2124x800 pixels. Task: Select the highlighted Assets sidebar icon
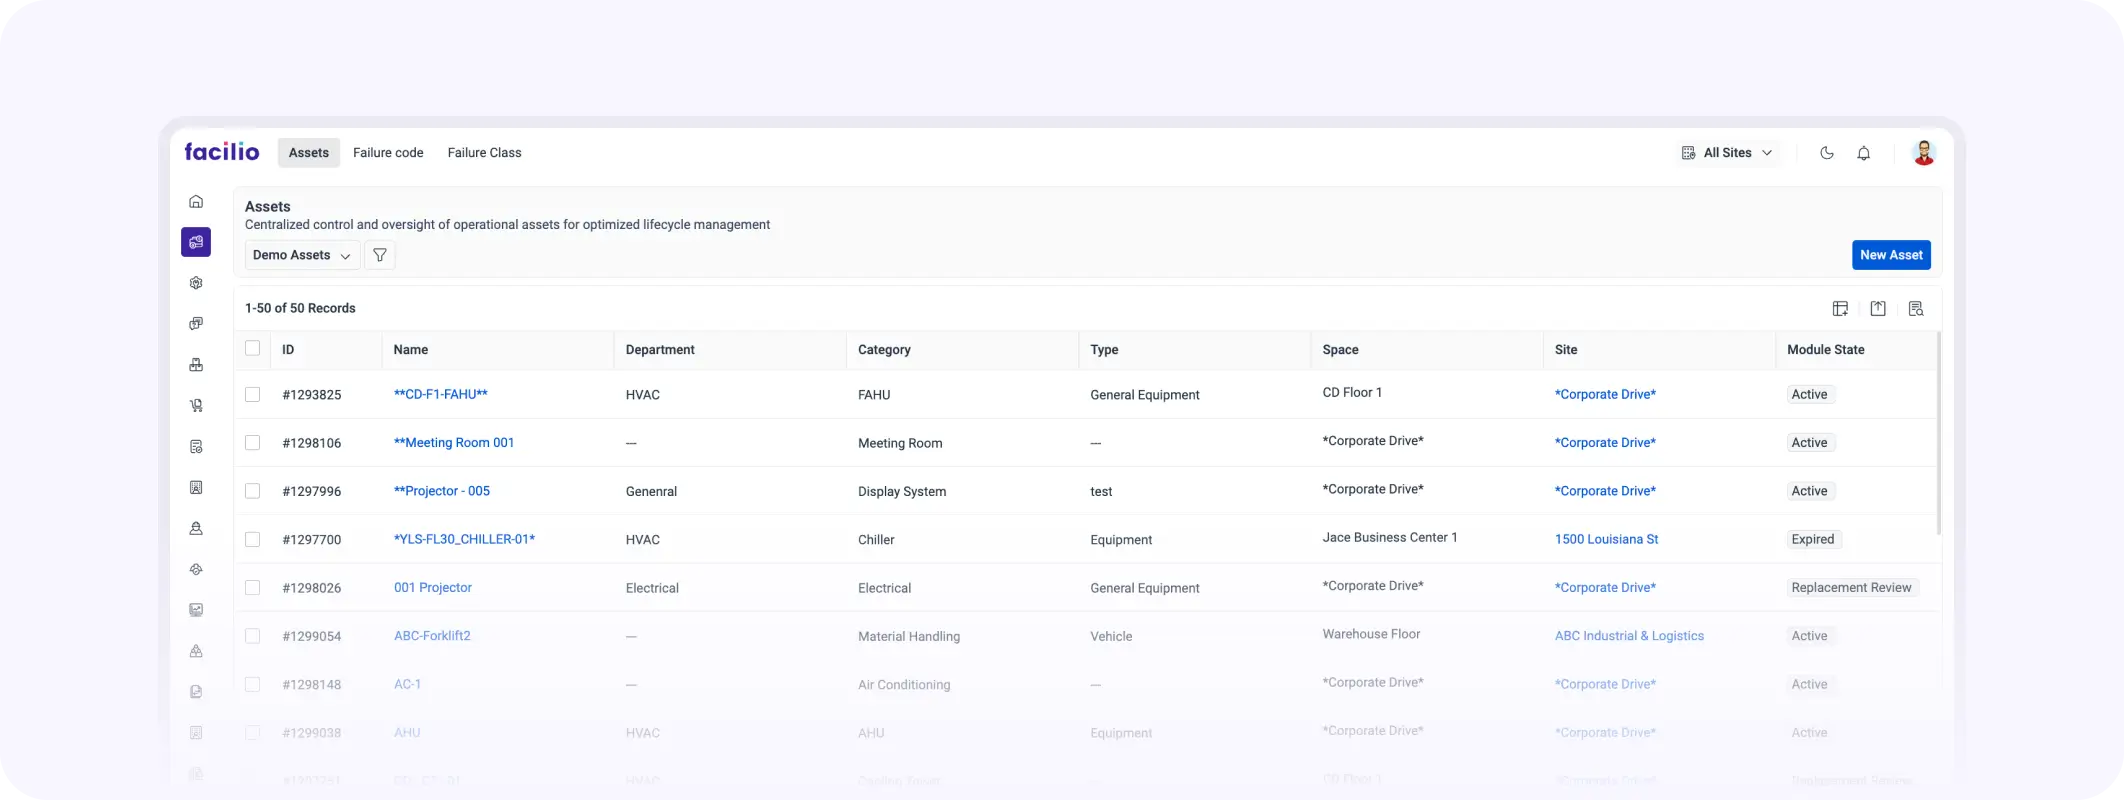[196, 242]
